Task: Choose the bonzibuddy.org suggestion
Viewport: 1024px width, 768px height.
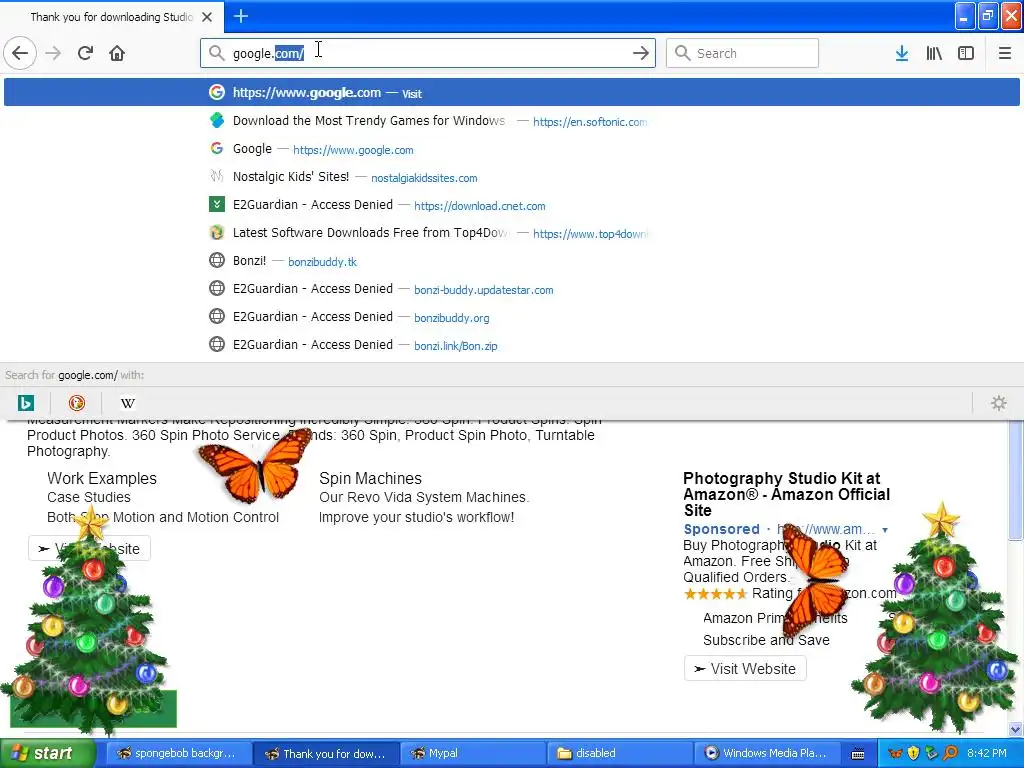Action: (x=511, y=317)
